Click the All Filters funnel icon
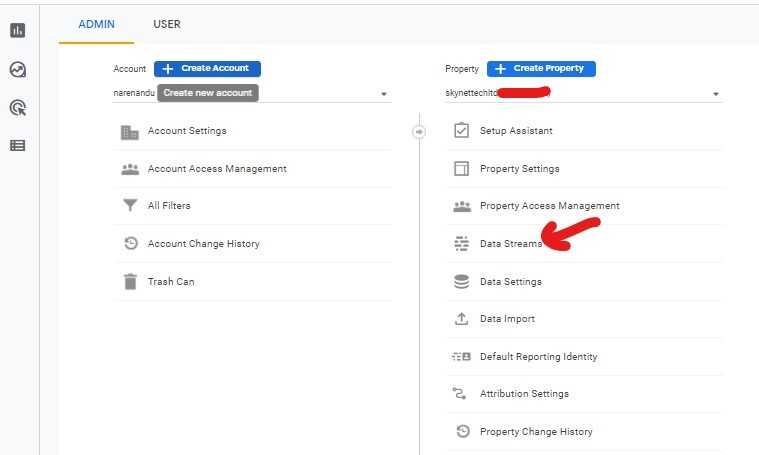This screenshot has height=455, width=759. tap(130, 205)
